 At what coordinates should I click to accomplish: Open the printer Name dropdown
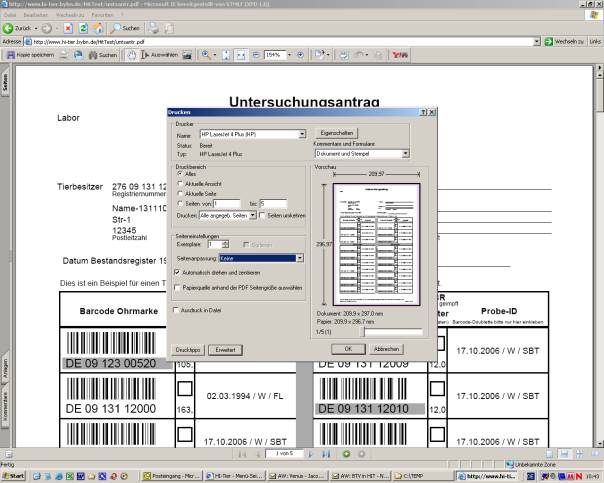tap(301, 133)
